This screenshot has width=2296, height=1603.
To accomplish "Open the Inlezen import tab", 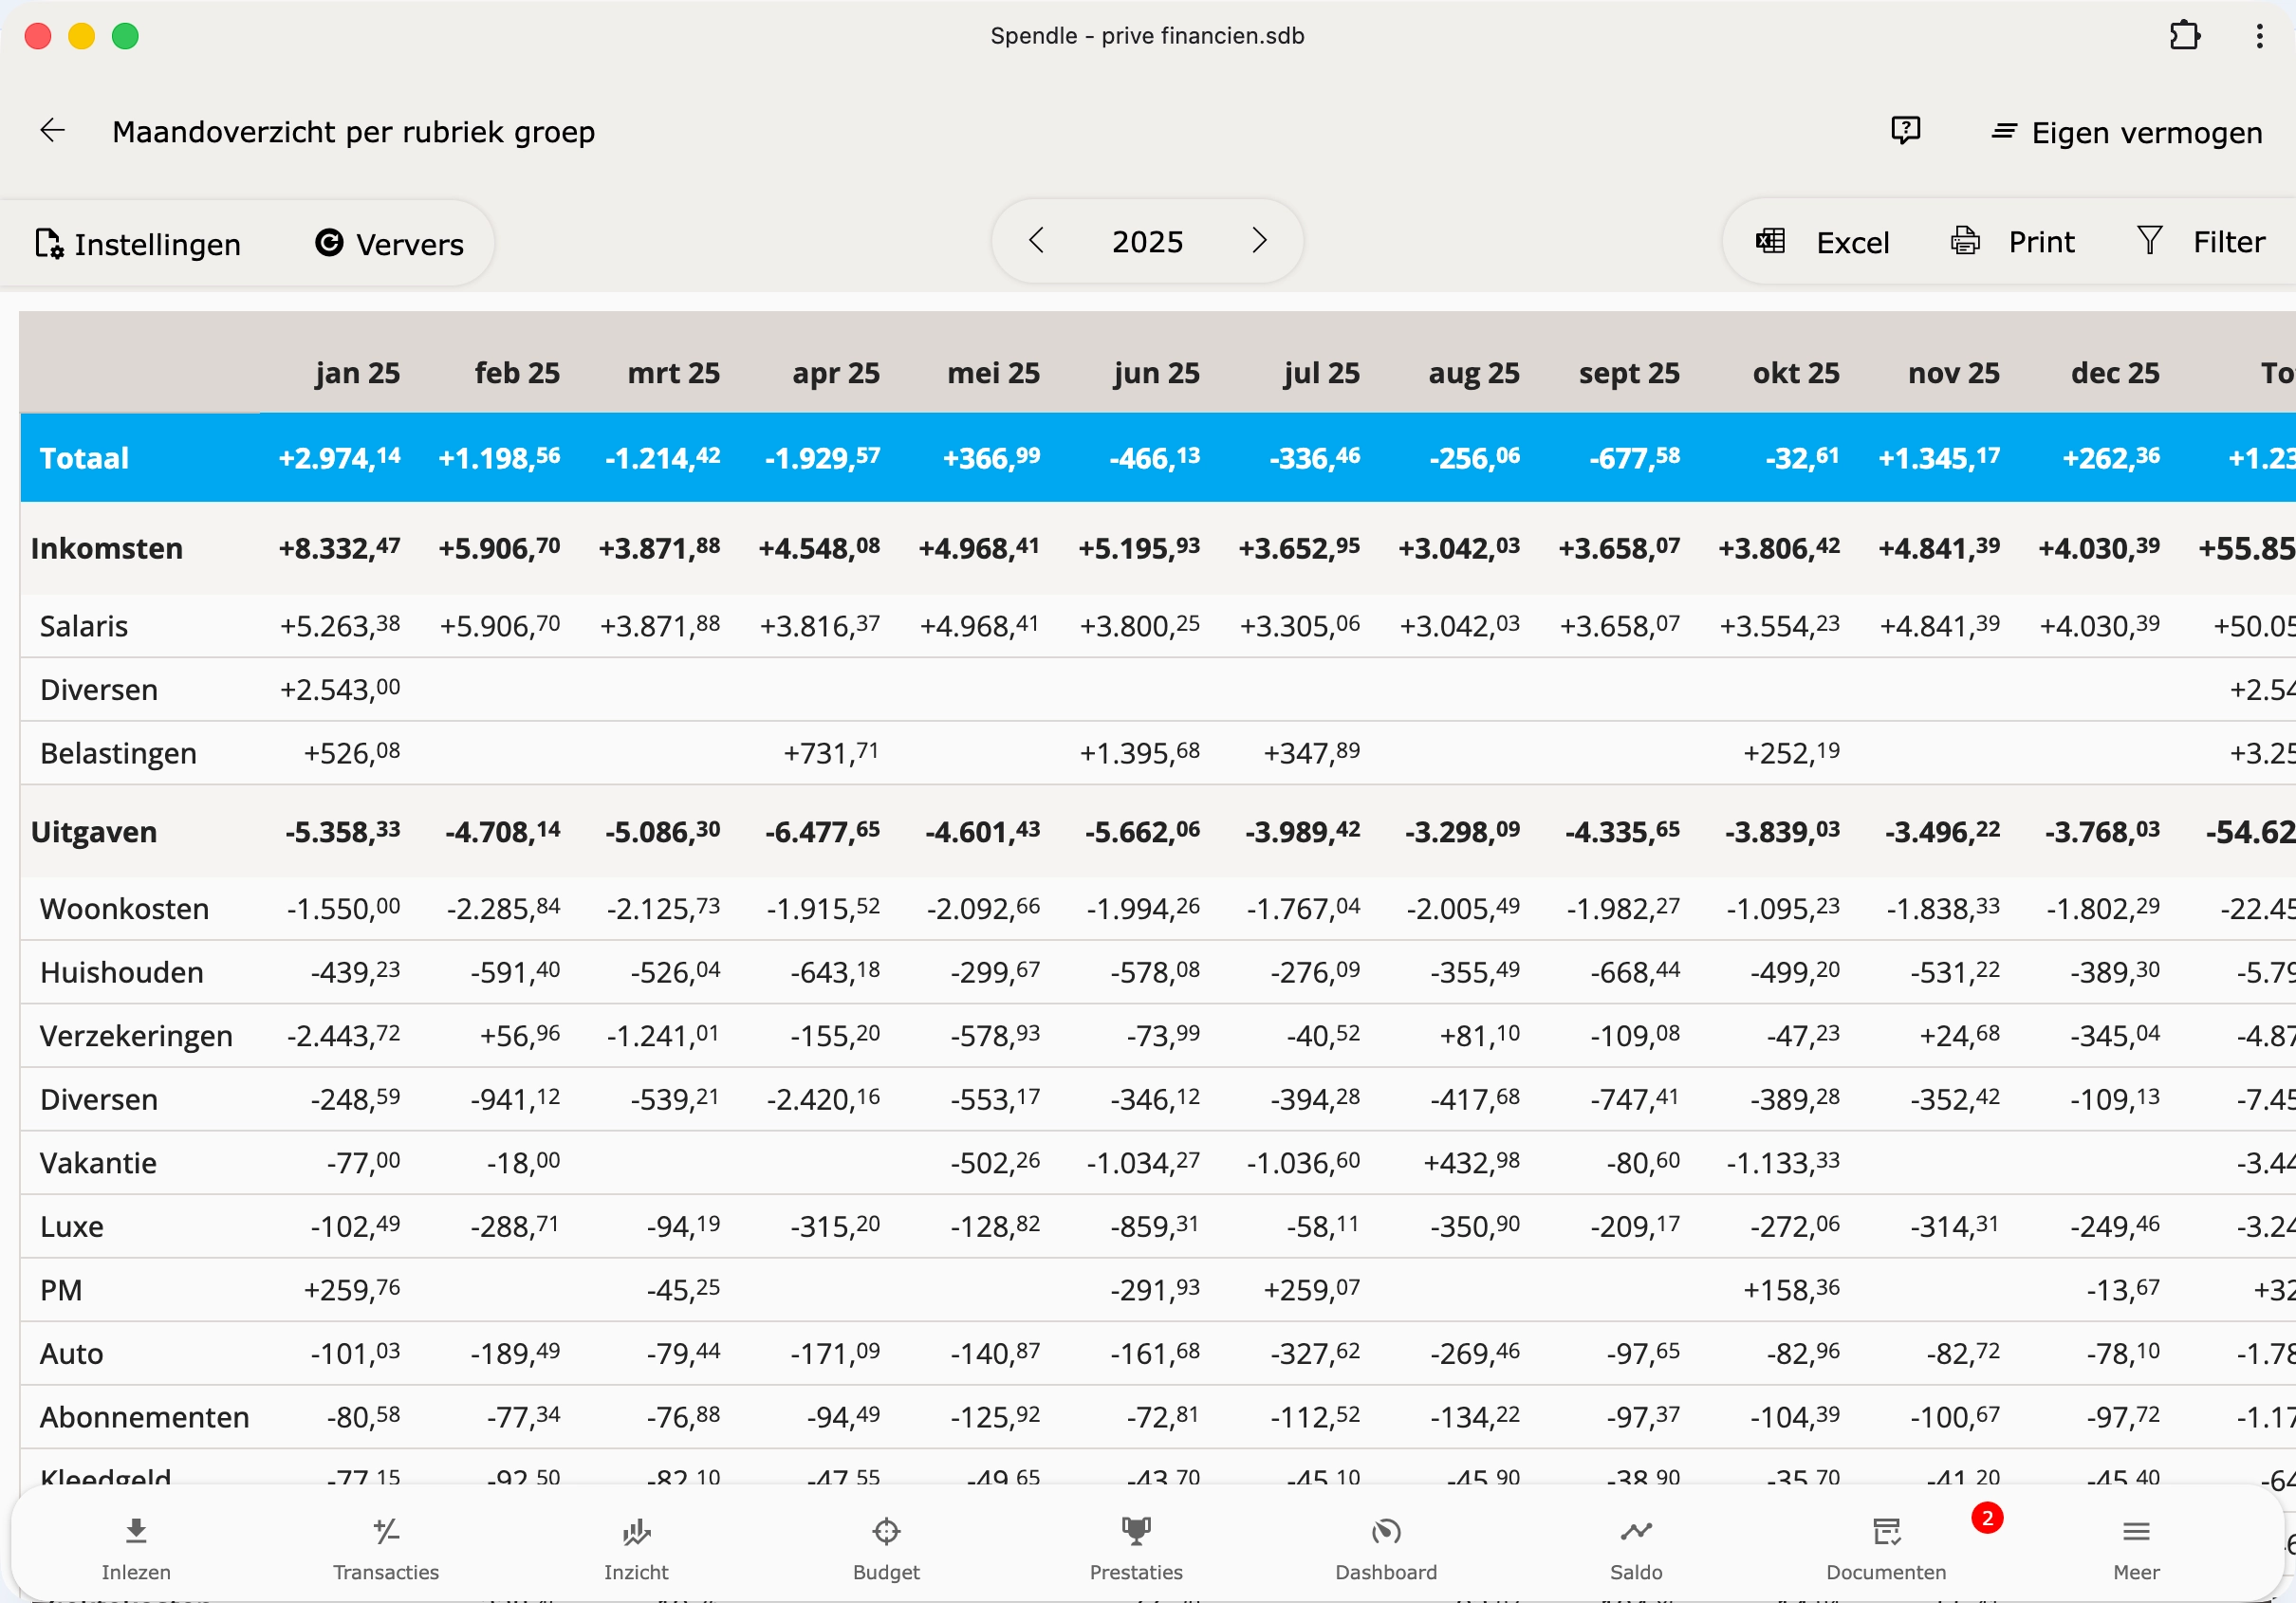I will pyautogui.click(x=136, y=1547).
